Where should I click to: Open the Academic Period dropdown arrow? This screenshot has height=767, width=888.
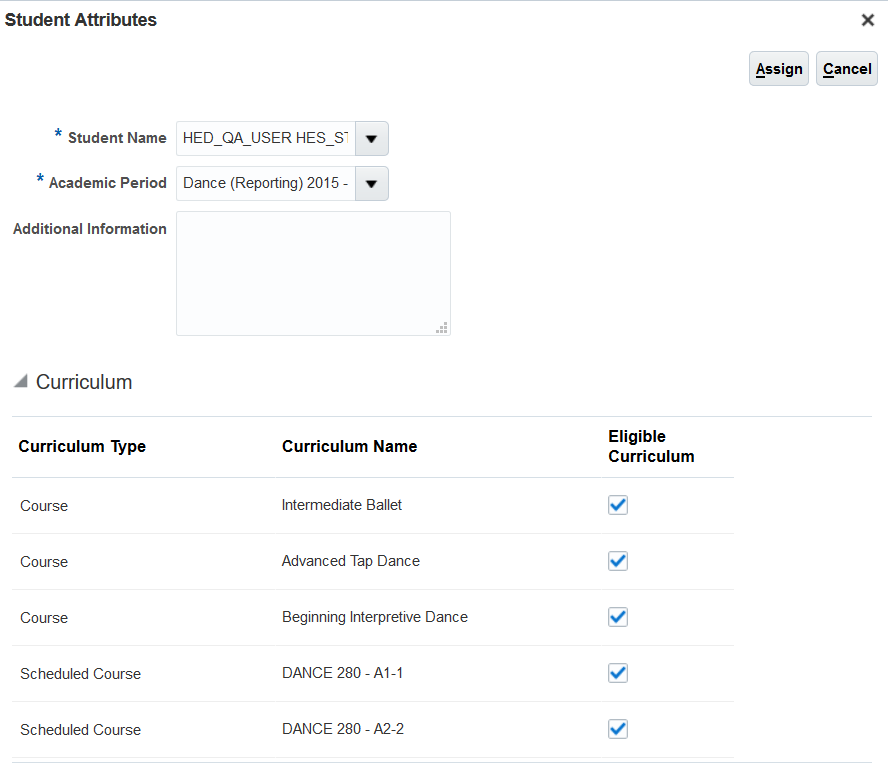[x=371, y=184]
